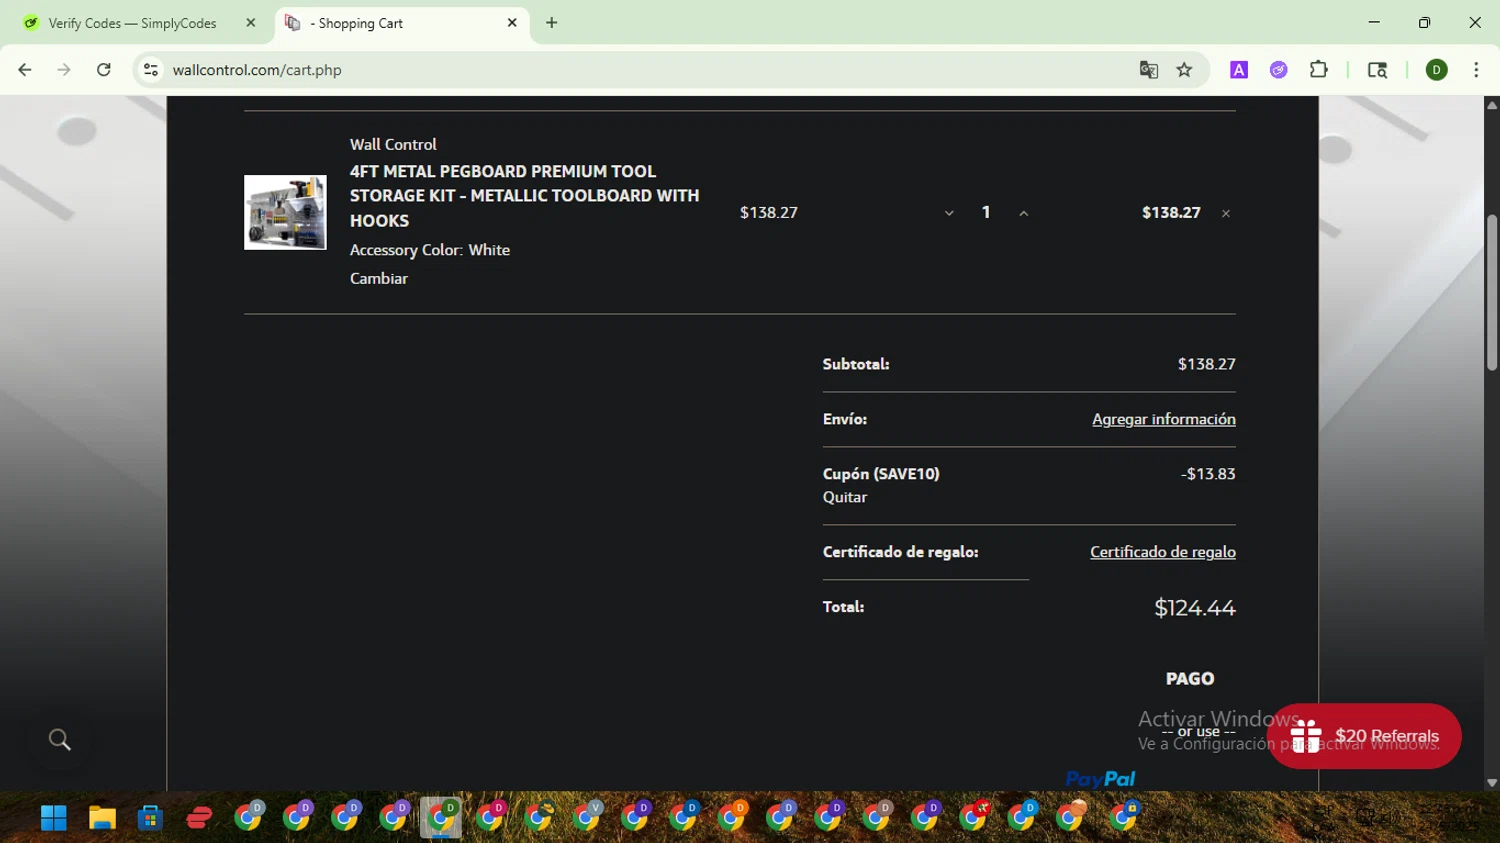Open File Explorer from the taskbar

click(x=102, y=818)
